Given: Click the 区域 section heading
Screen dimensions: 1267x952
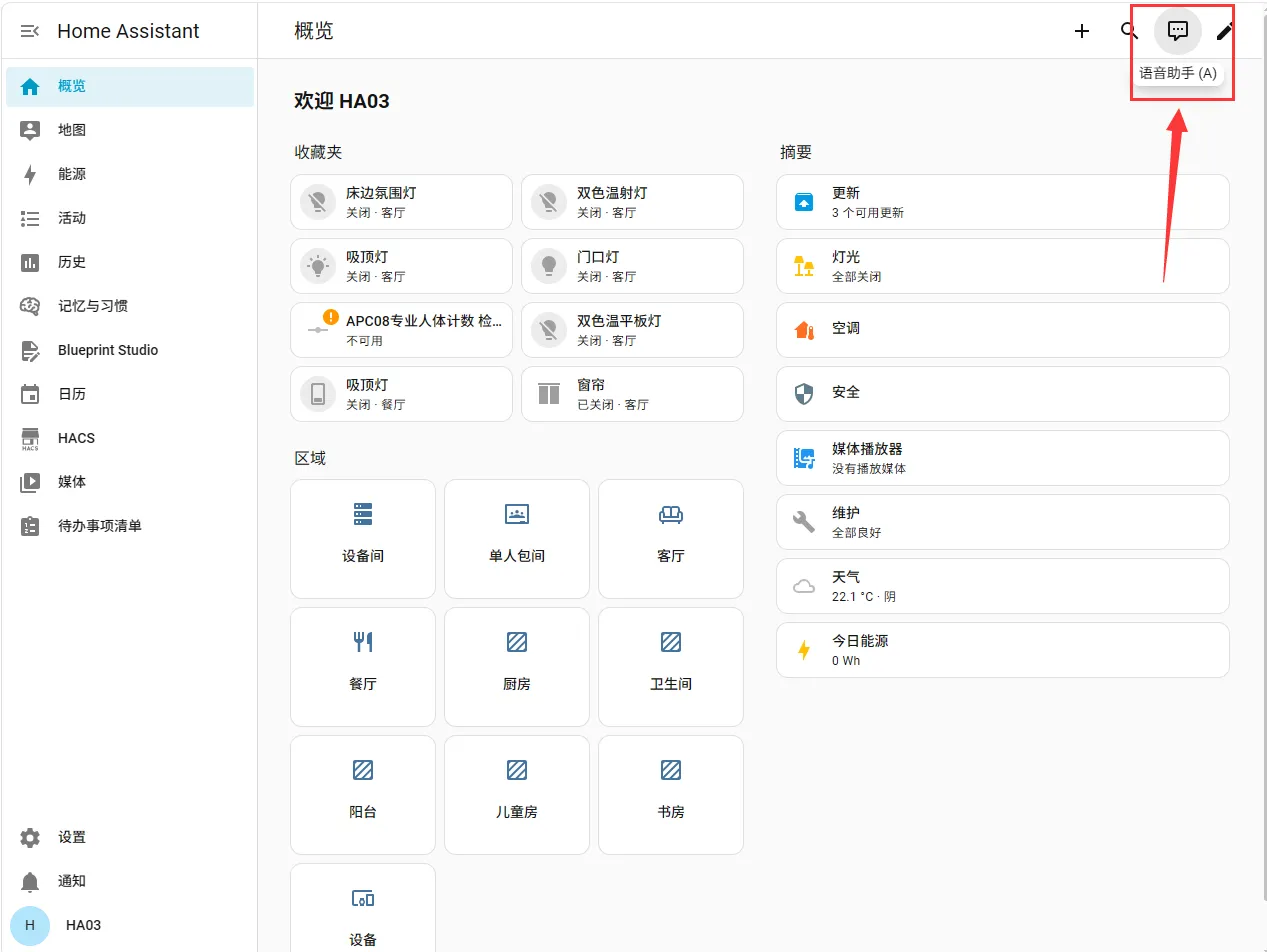Looking at the screenshot, I should [x=310, y=458].
